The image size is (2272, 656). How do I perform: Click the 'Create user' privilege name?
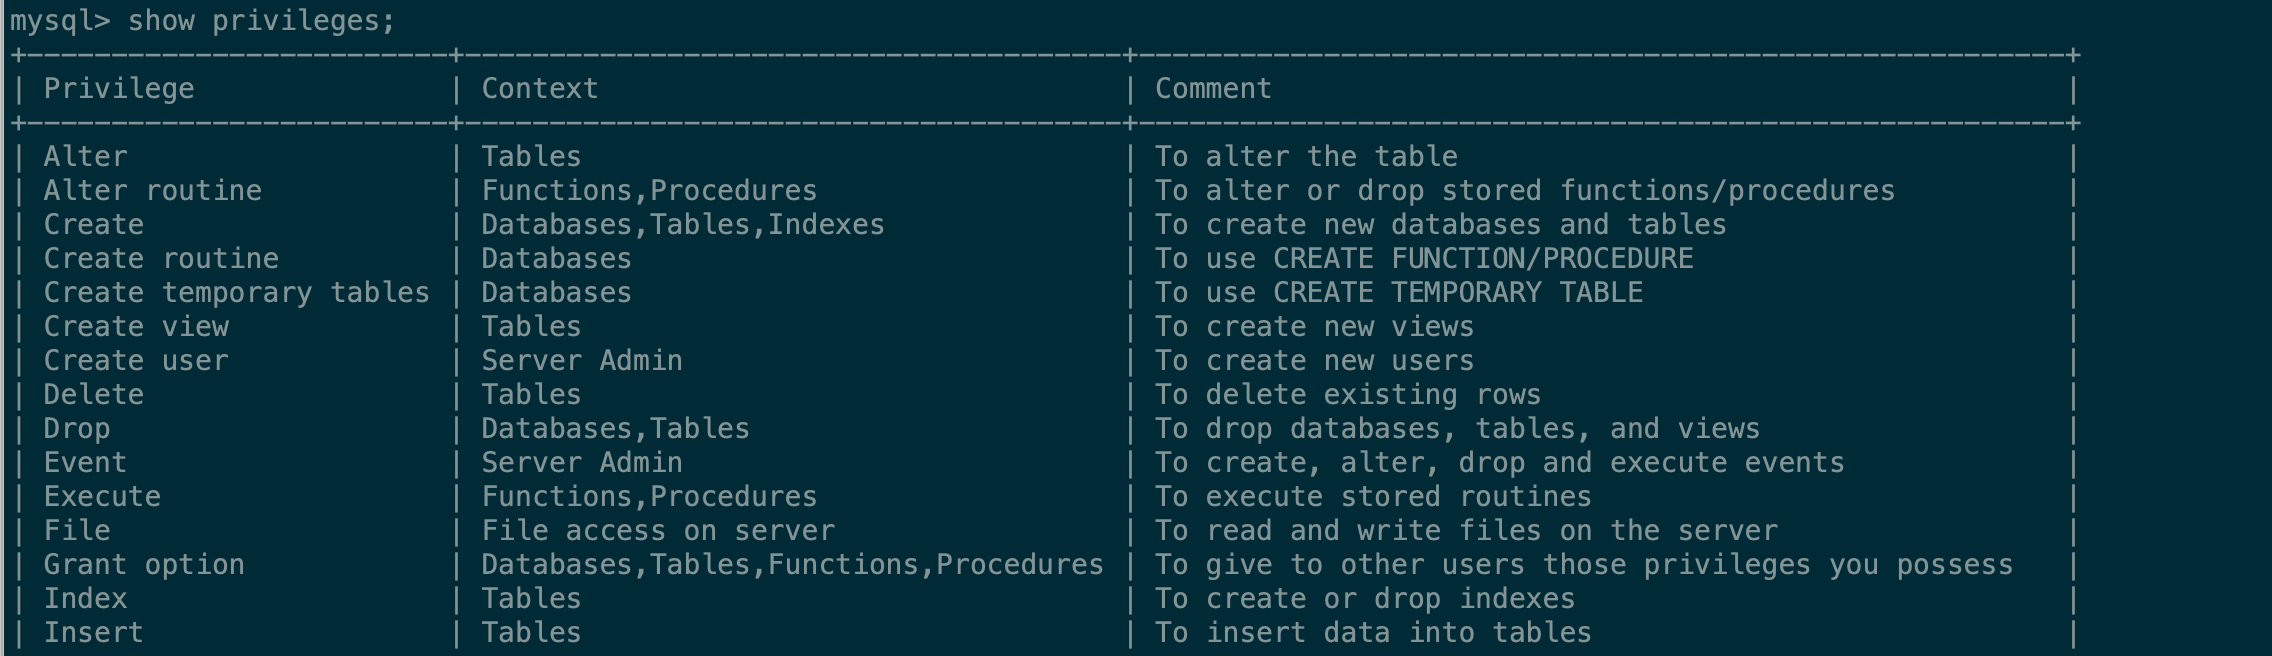tap(136, 361)
